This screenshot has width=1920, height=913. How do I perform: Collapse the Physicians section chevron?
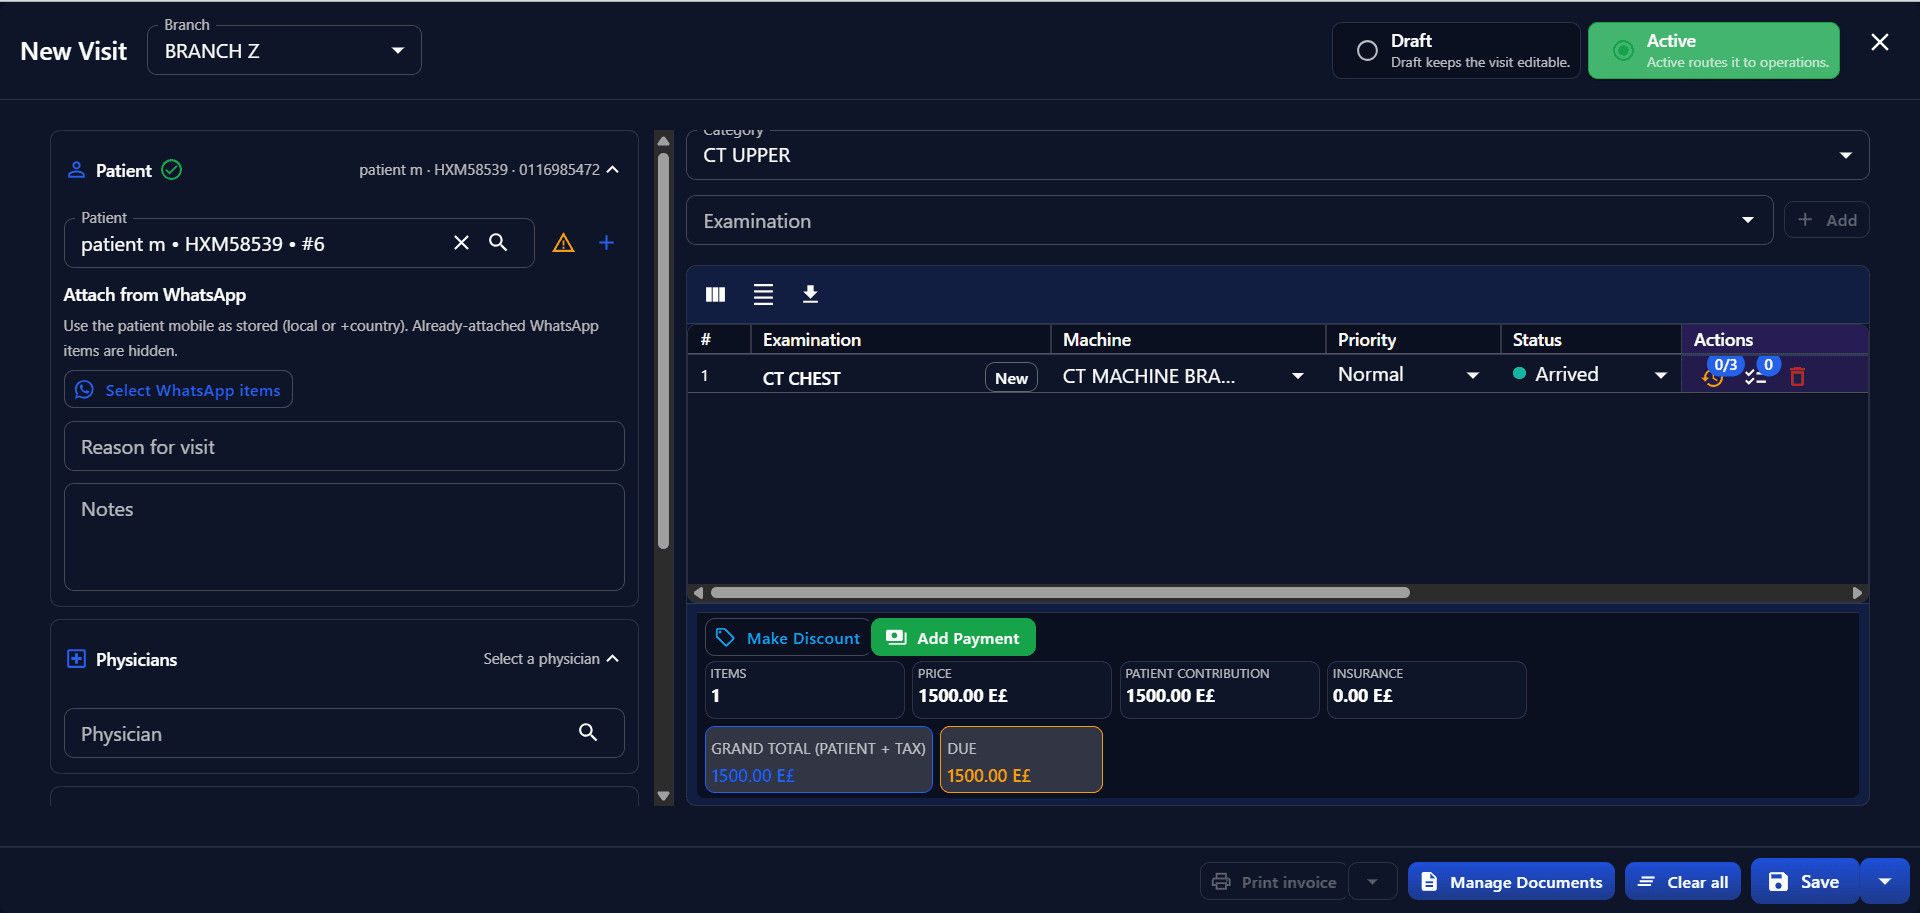point(613,659)
